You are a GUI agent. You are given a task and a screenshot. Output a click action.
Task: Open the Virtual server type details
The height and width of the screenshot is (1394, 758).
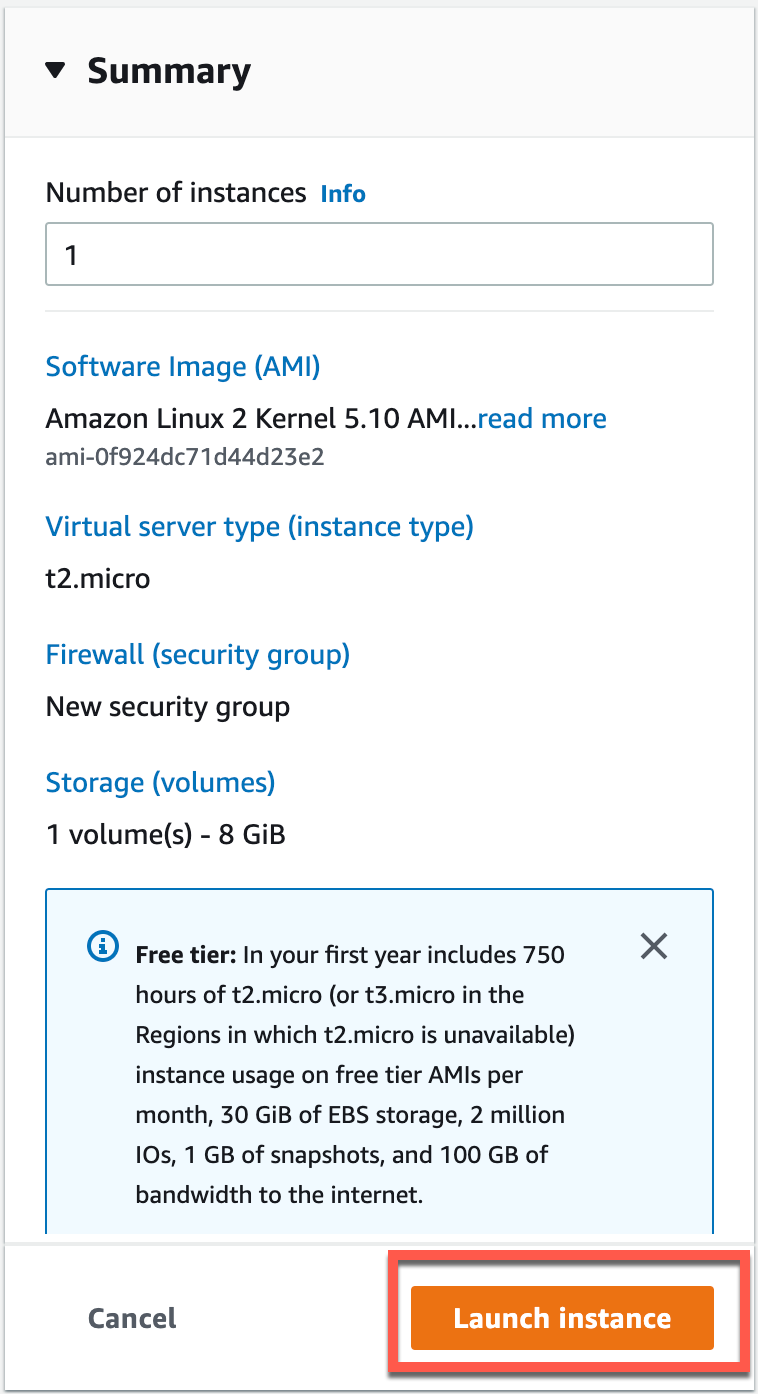[259, 526]
